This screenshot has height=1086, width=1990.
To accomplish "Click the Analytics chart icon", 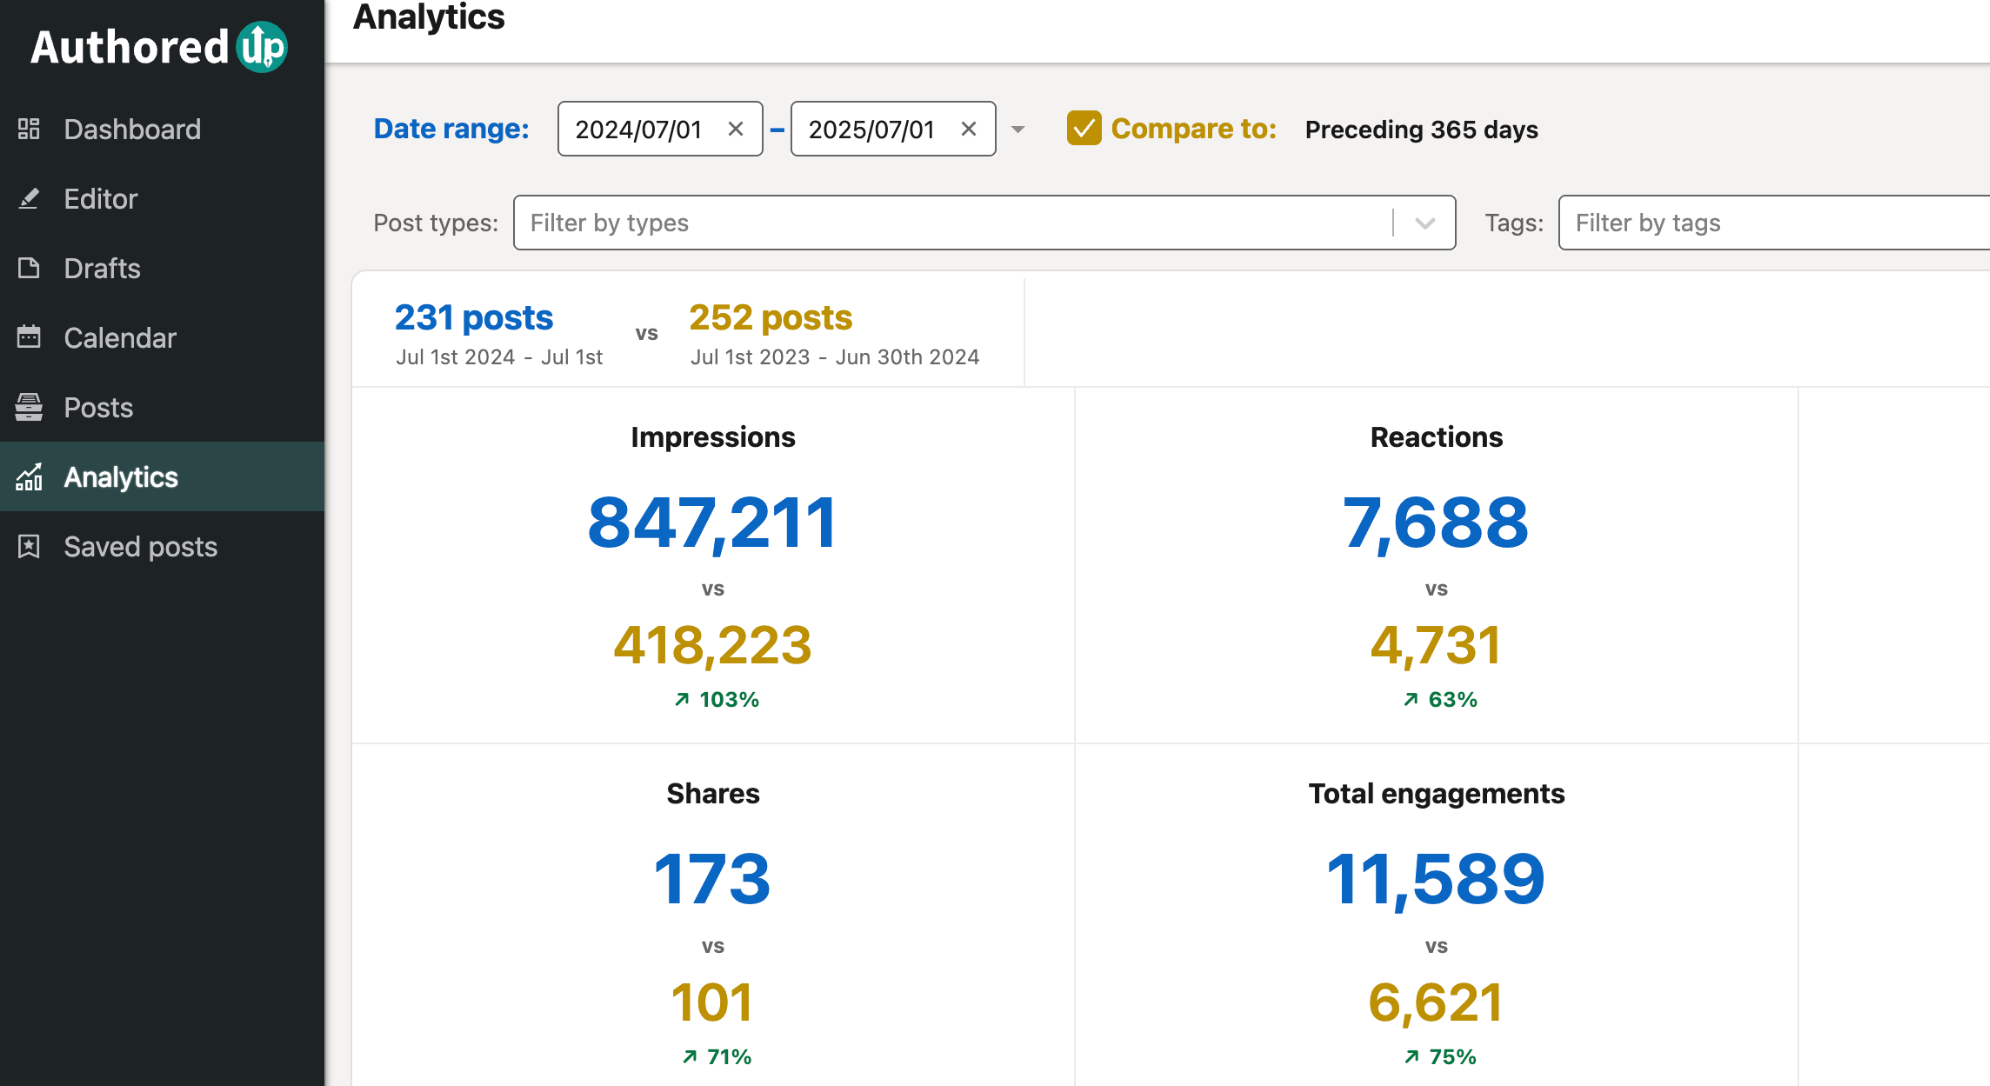I will pos(29,477).
